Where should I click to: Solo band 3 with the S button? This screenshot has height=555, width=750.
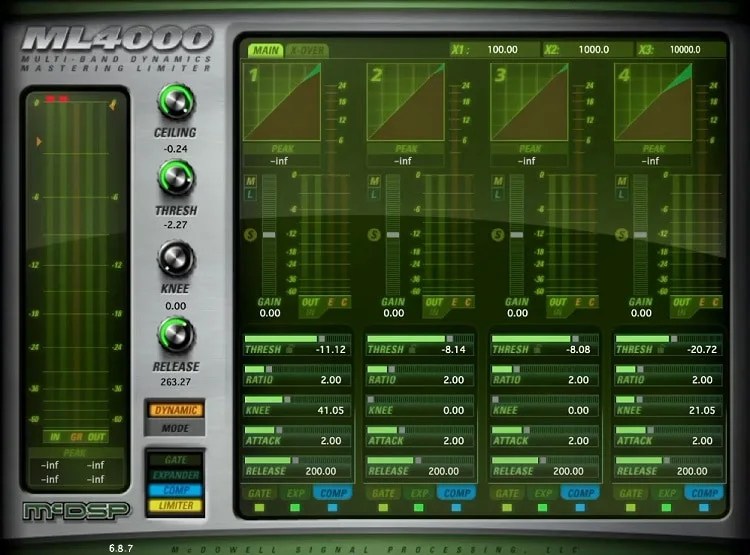[498, 235]
